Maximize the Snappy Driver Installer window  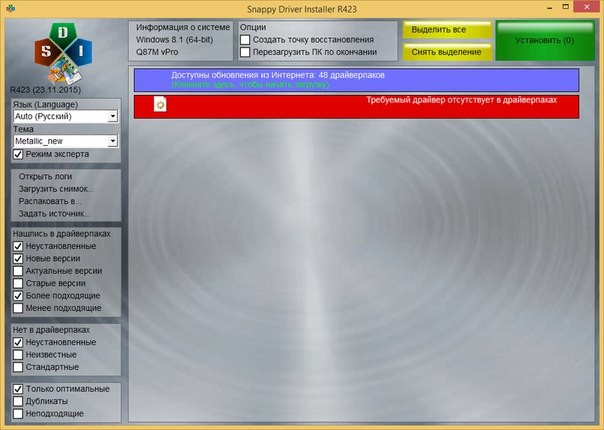click(565, 7)
